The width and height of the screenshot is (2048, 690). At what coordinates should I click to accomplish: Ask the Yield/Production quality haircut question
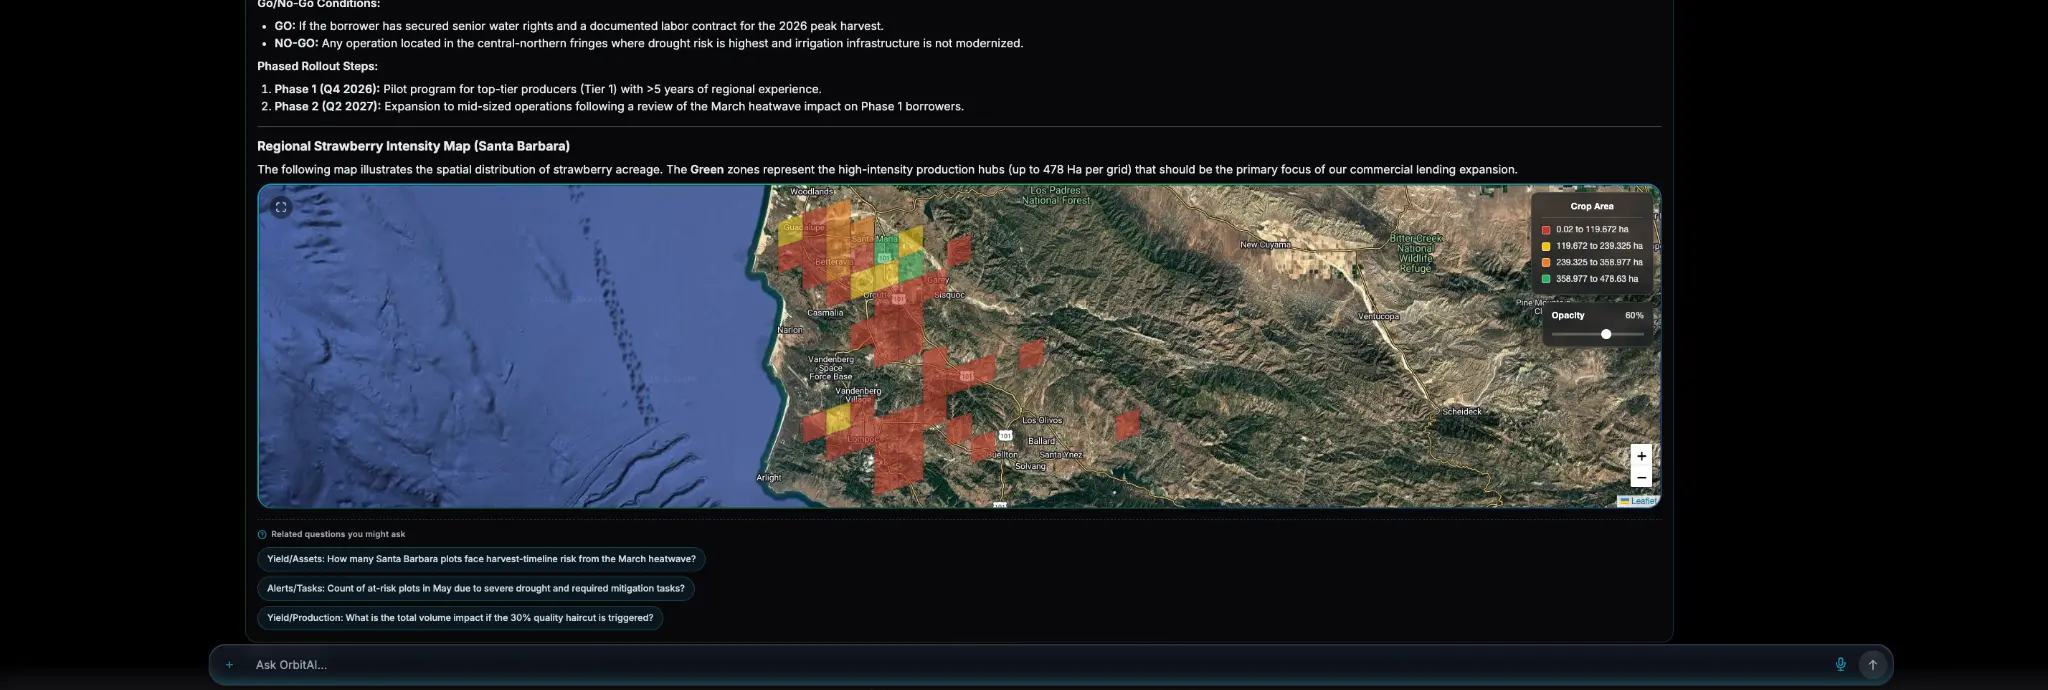click(460, 618)
